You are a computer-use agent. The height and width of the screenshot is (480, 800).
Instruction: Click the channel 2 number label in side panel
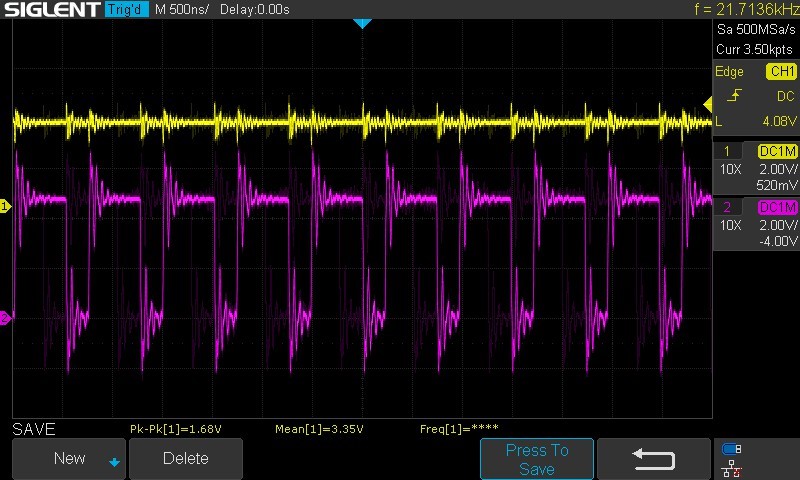pyautogui.click(x=727, y=207)
